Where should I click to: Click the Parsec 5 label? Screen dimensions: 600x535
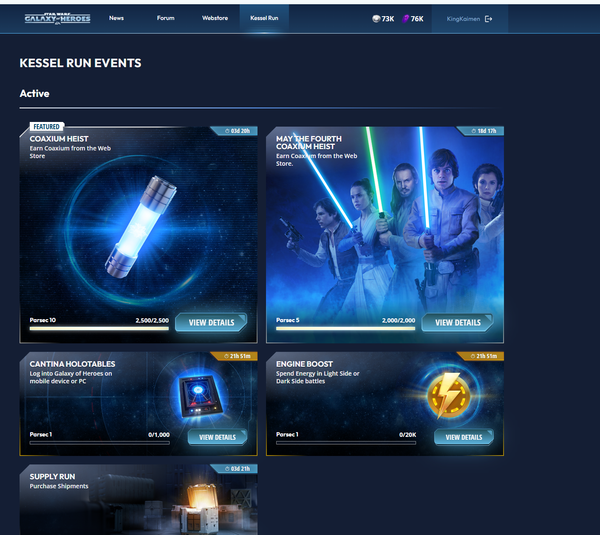[x=287, y=320]
